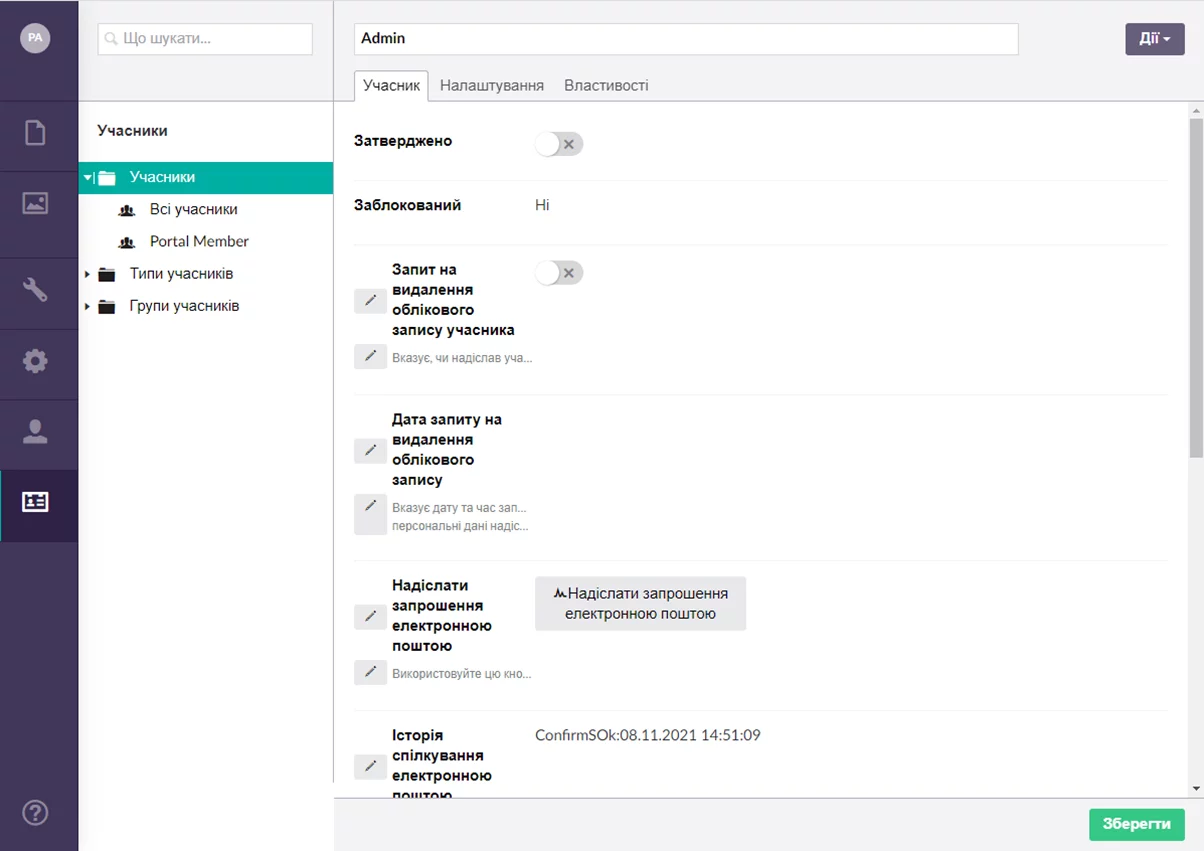Image resolution: width=1204 pixels, height=851 pixels.
Task: Open the Media section image icon
Action: pos(35,203)
